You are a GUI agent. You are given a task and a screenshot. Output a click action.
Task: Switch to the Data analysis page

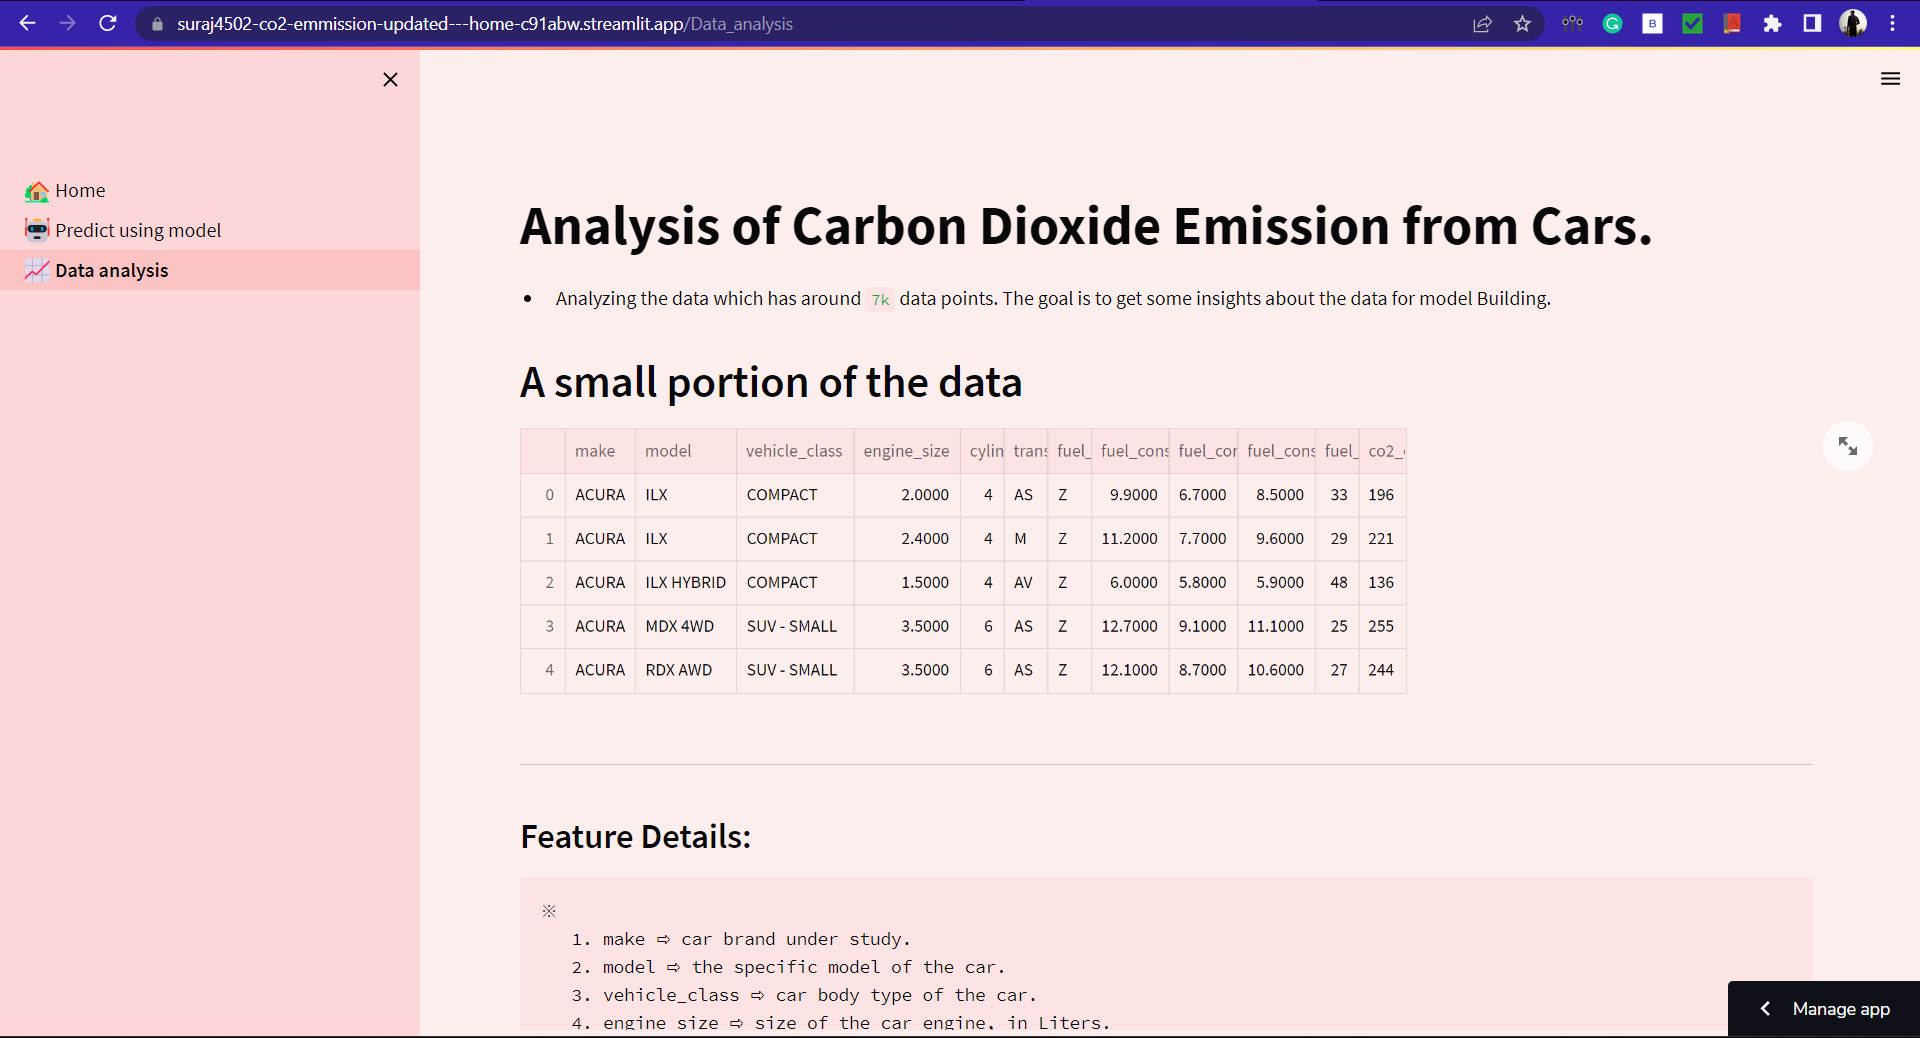pos(111,270)
